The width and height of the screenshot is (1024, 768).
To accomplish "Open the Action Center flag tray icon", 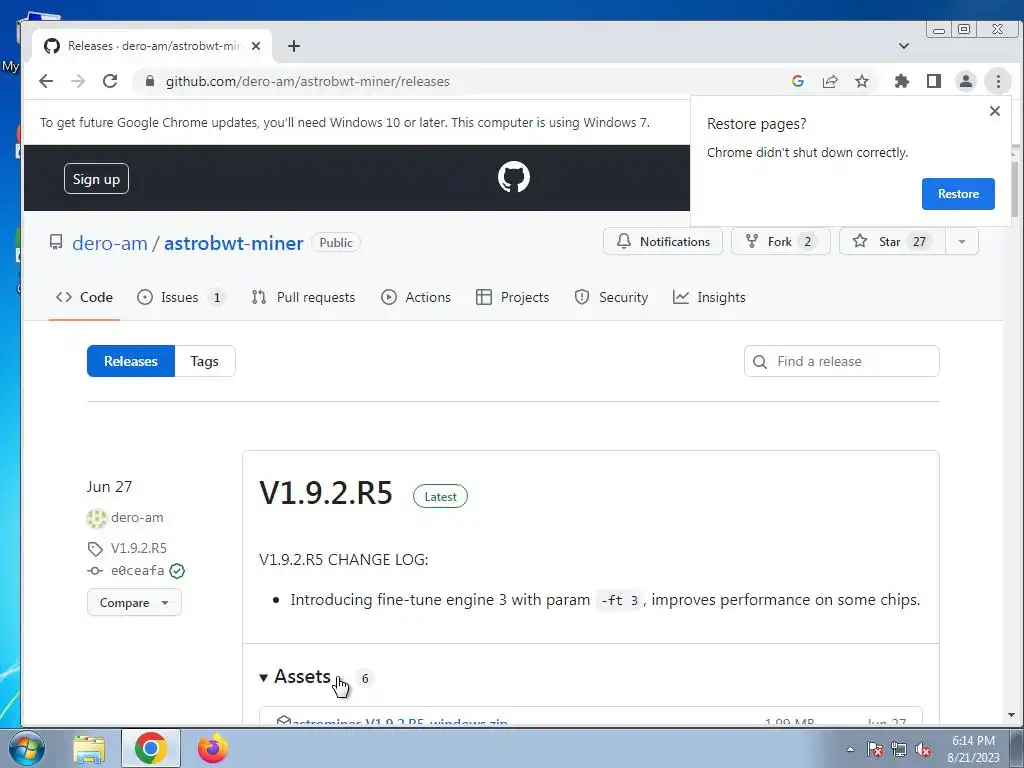I will point(875,749).
